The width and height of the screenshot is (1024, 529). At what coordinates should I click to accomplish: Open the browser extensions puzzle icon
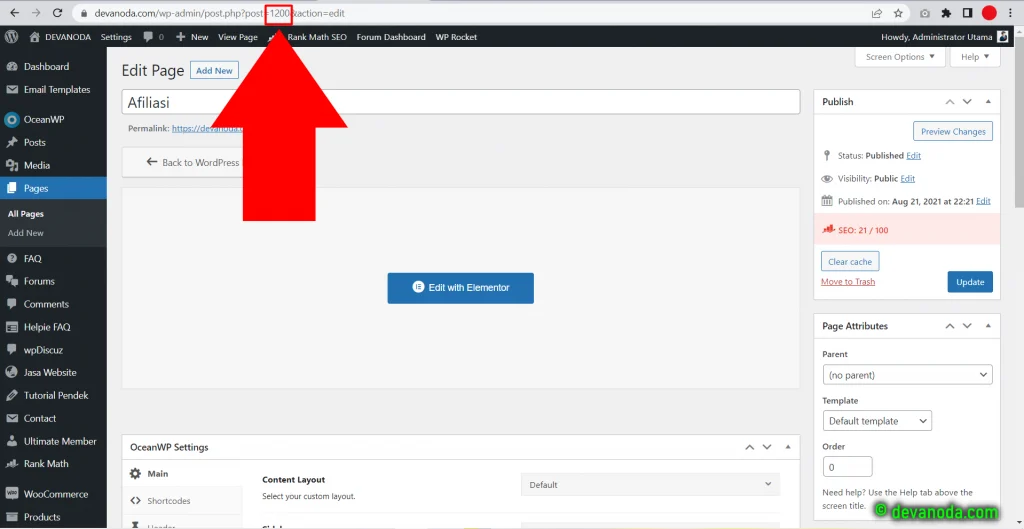[946, 13]
